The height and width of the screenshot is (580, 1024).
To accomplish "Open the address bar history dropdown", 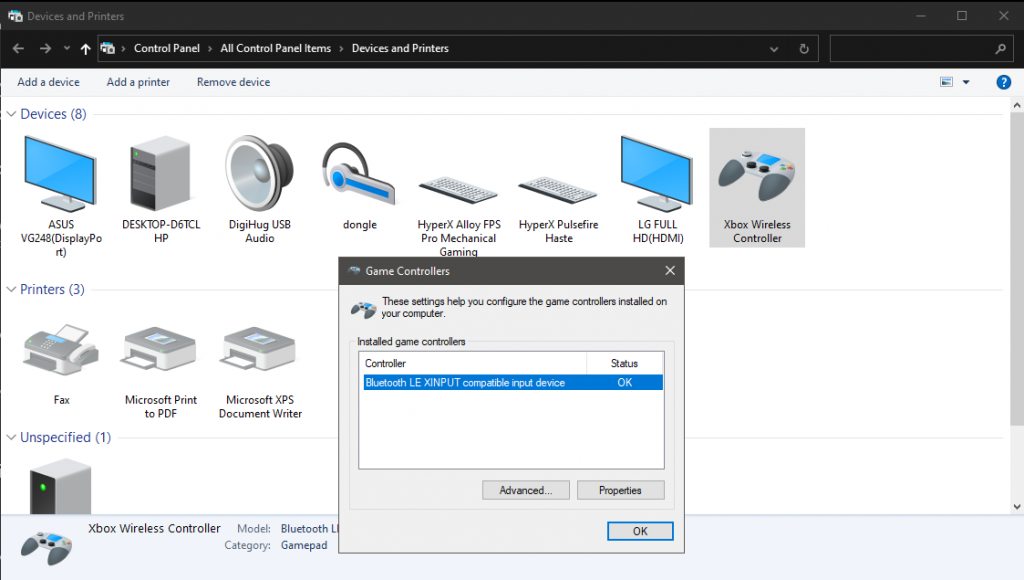I will pyautogui.click(x=774, y=48).
